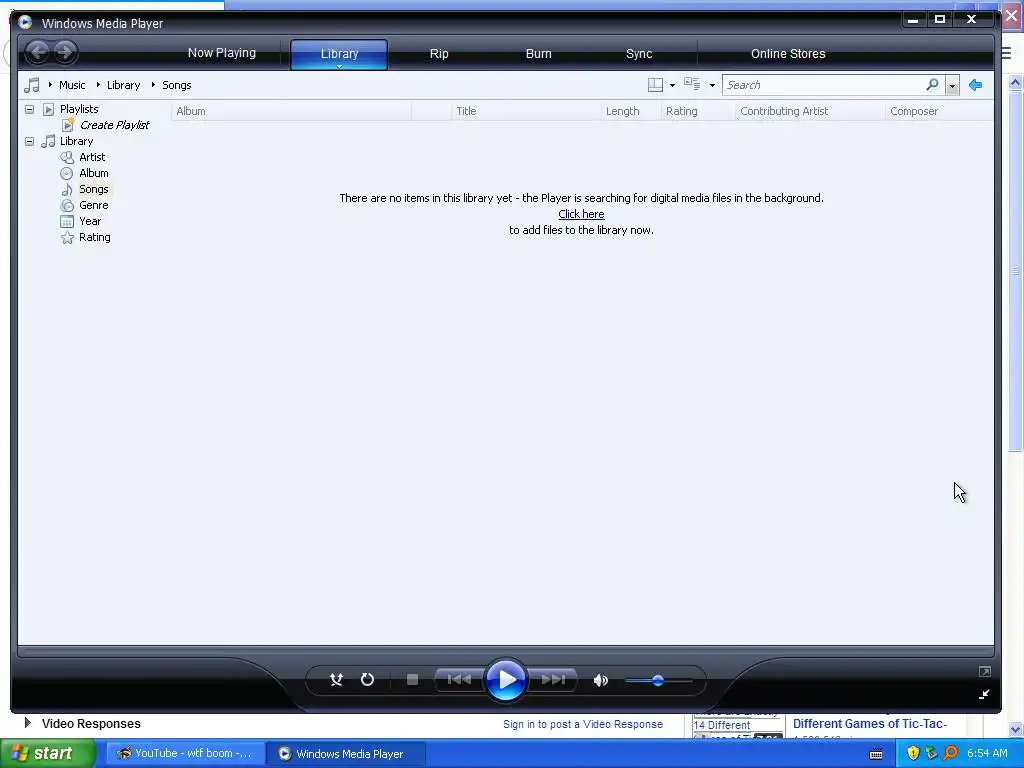Sort by Contributing Artist column header
This screenshot has width=1024, height=768.
[x=810, y=111]
